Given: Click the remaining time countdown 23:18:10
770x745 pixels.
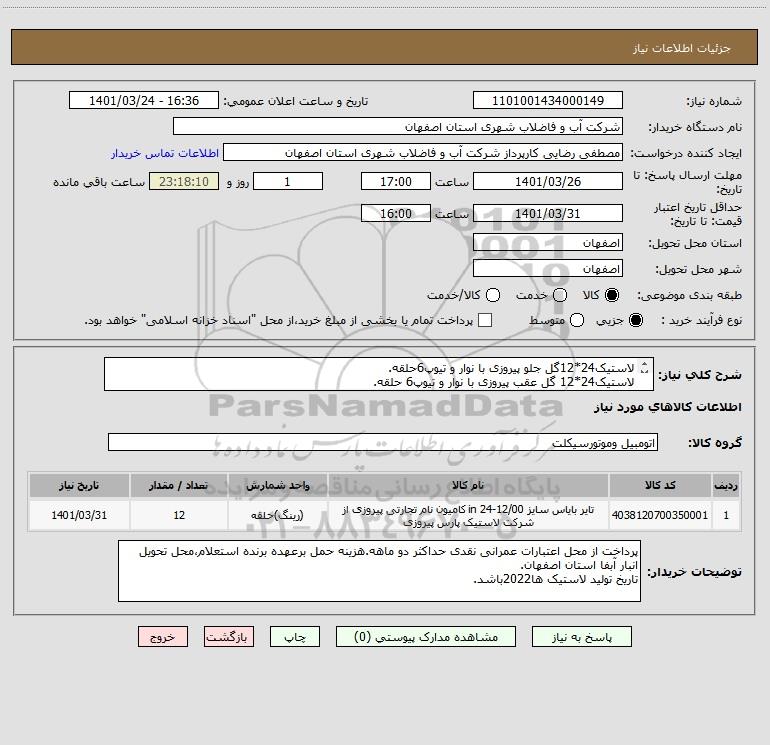Looking at the screenshot, I should [184, 181].
